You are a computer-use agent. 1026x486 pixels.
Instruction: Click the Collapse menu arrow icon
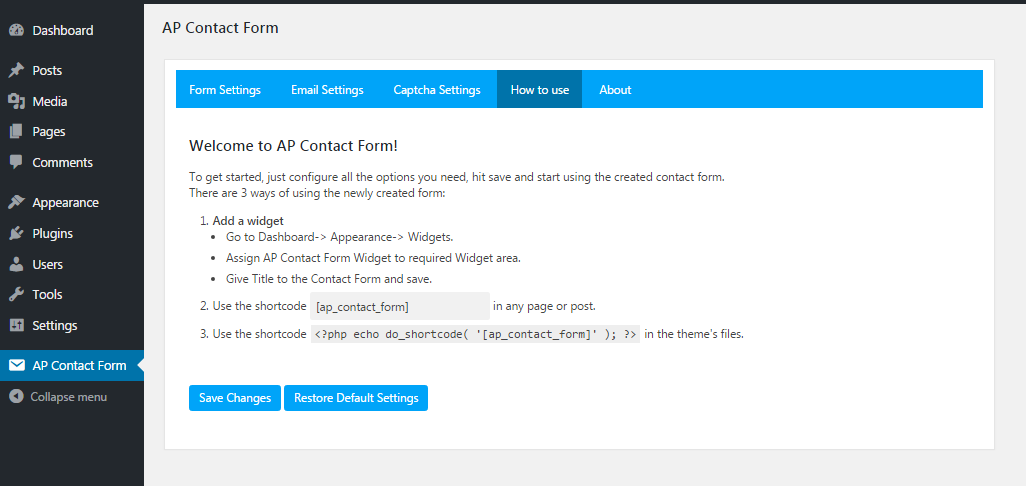pyautogui.click(x=16, y=396)
